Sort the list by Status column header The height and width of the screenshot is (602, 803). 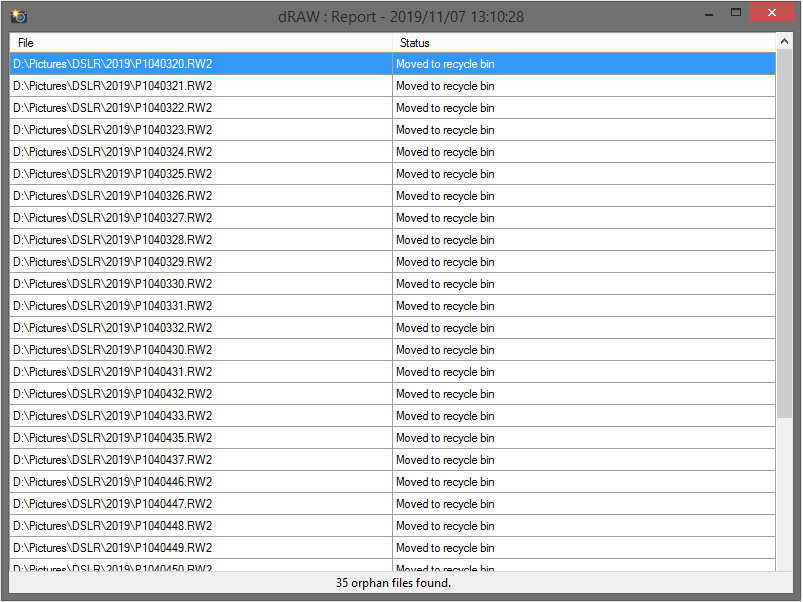(584, 43)
